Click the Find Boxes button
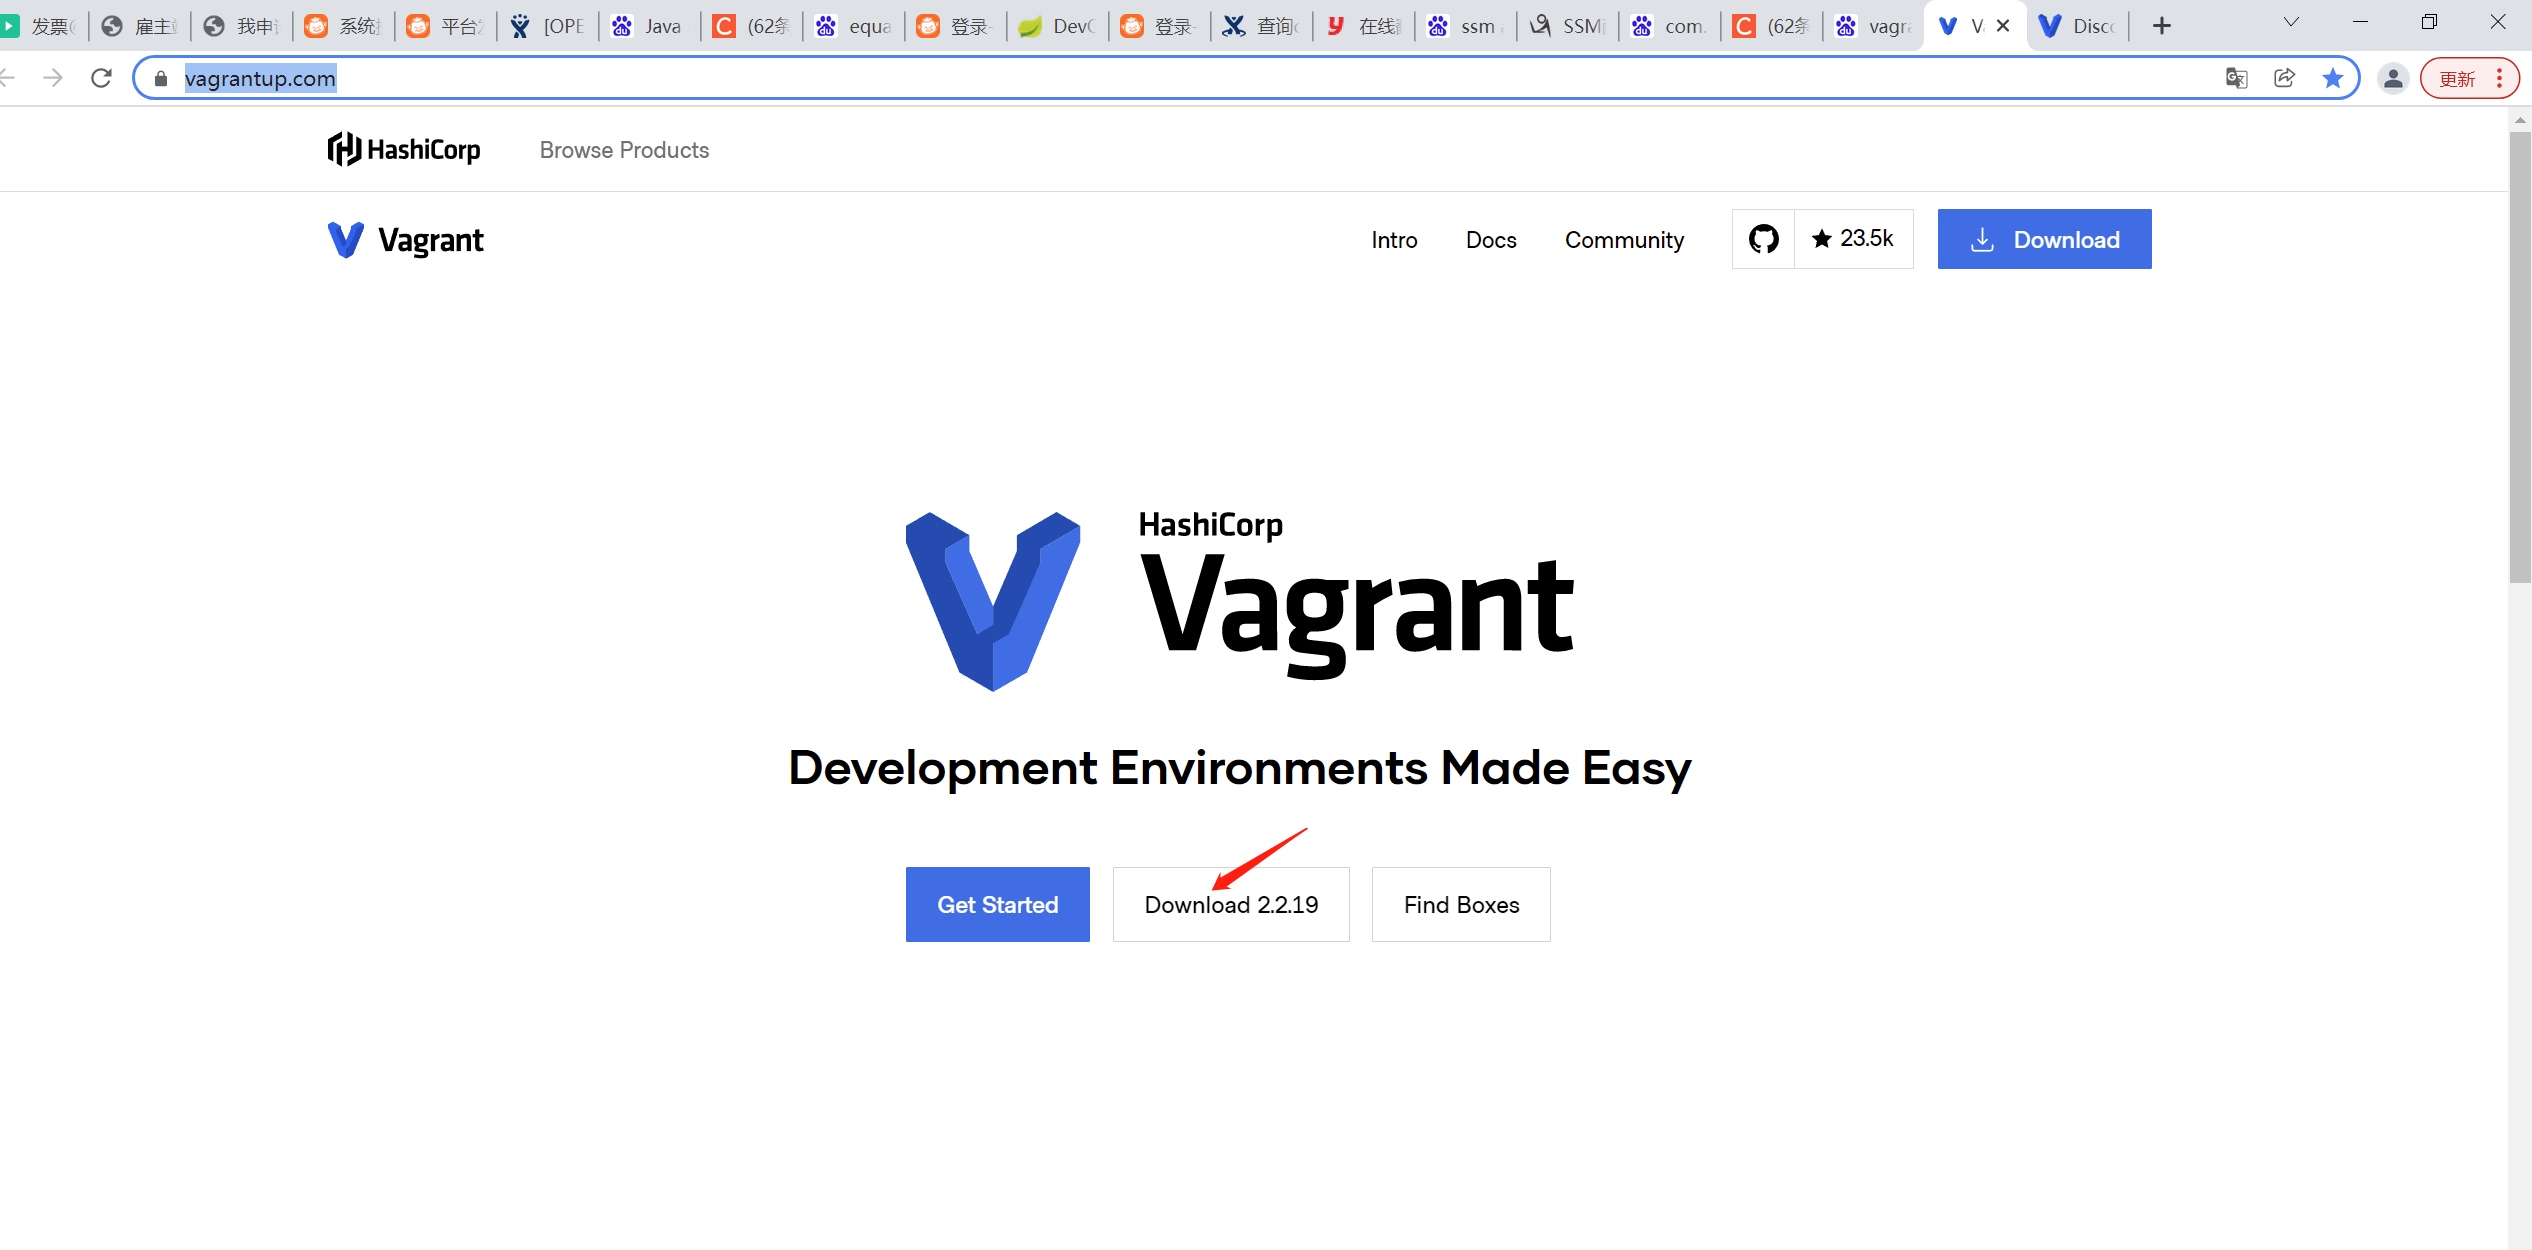The height and width of the screenshot is (1250, 2532). point(1461,904)
